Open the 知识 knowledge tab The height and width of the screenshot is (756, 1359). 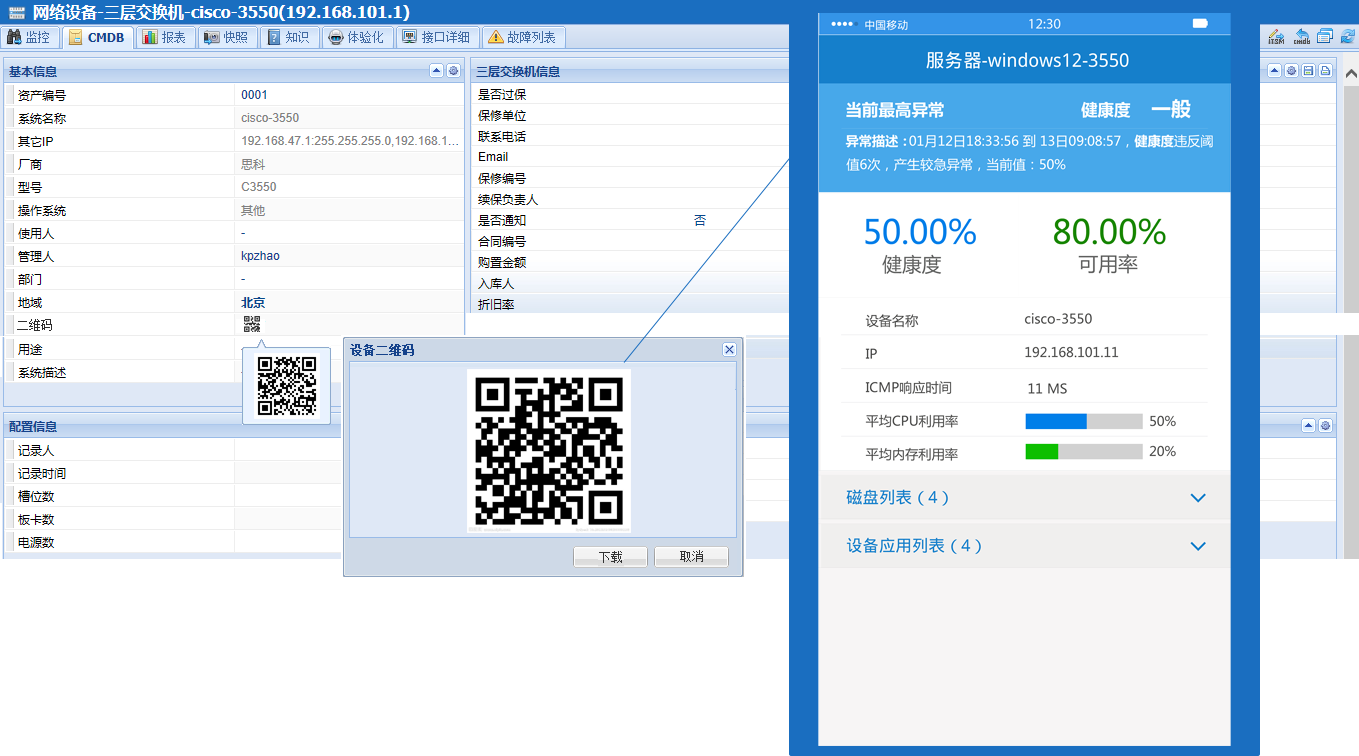pyautogui.click(x=288, y=37)
